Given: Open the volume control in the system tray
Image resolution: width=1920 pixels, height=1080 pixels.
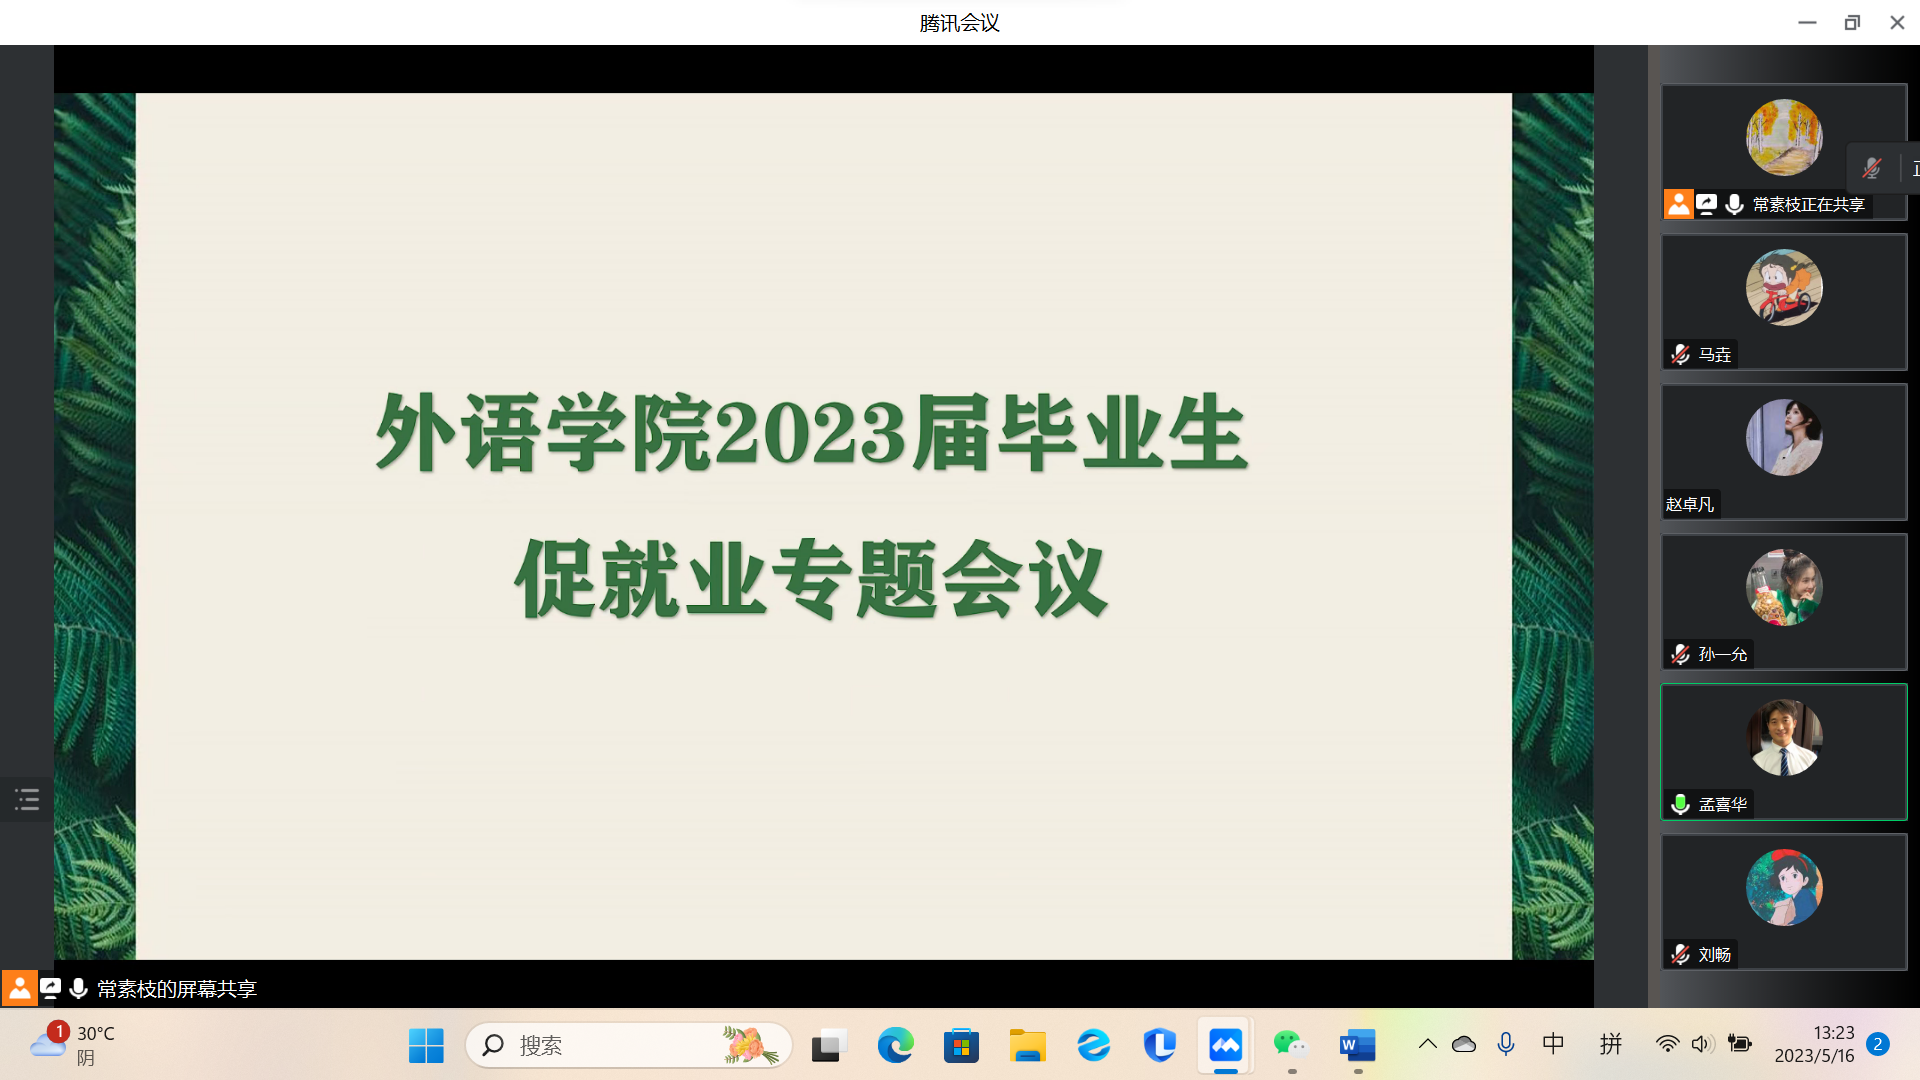Looking at the screenshot, I should pyautogui.click(x=1702, y=1044).
